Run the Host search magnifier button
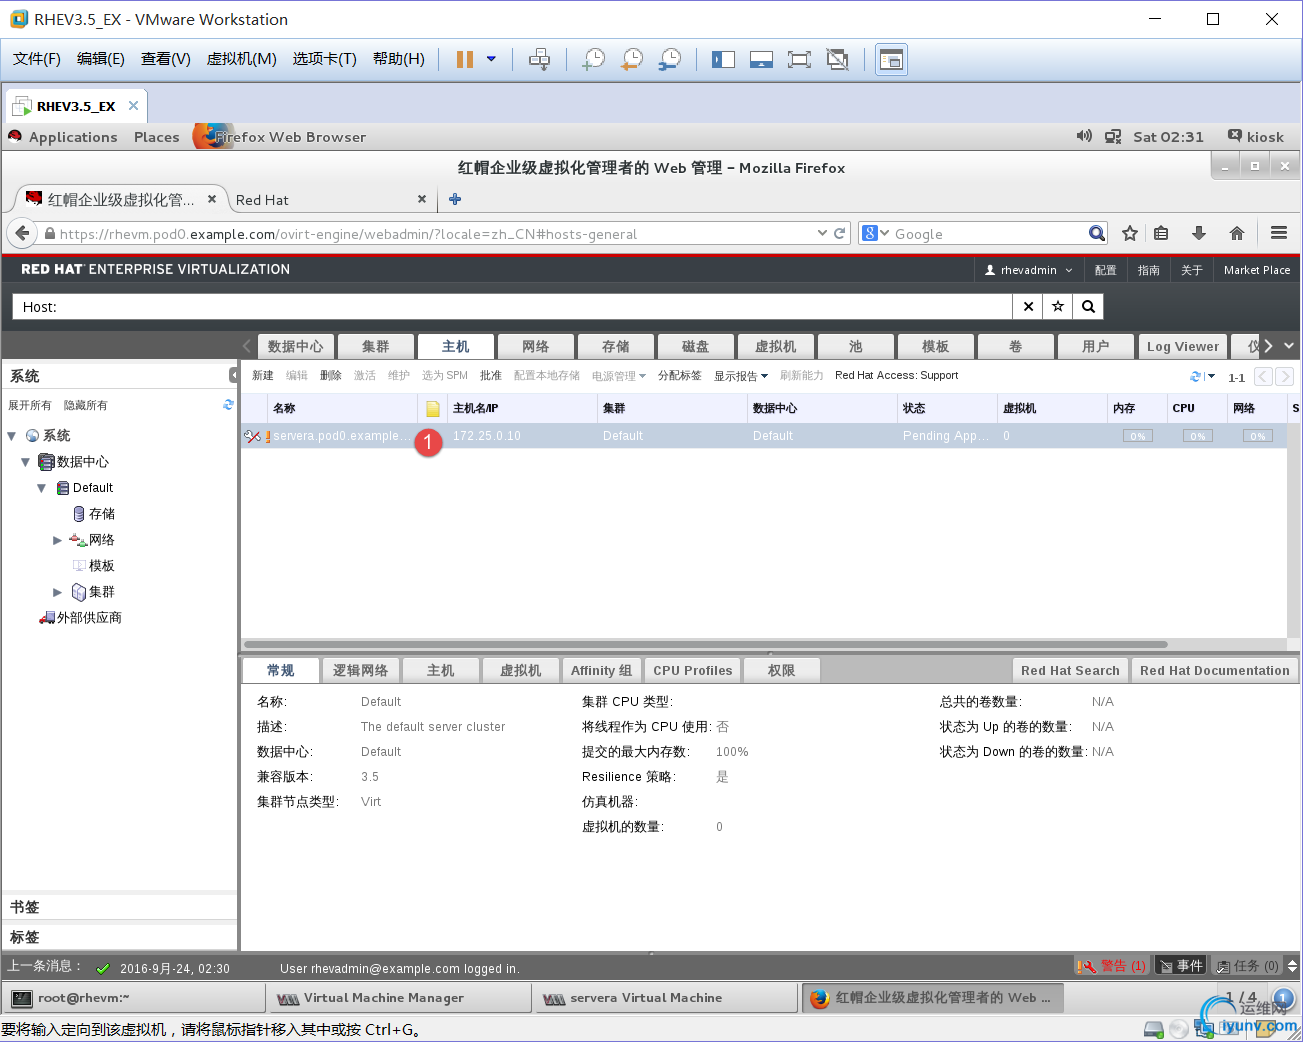Image resolution: width=1303 pixels, height=1042 pixels. (x=1088, y=307)
